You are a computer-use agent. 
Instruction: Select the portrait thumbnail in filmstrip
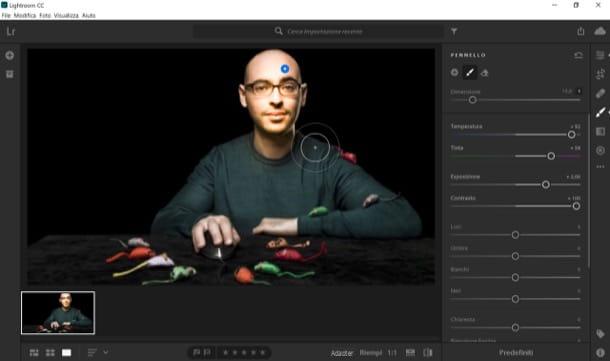coord(58,313)
